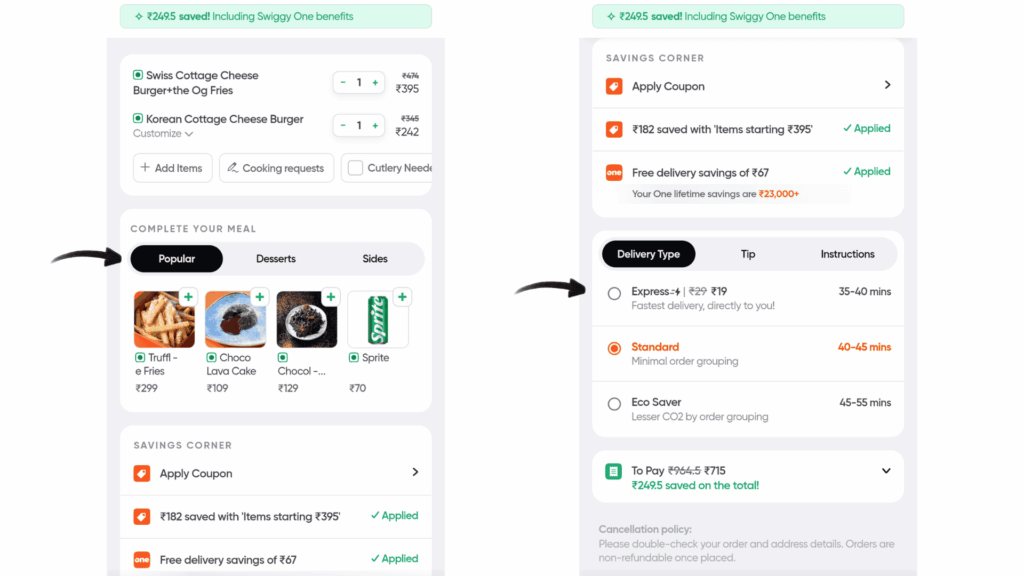Add Truffle Fries using its plus icon

coord(188,297)
